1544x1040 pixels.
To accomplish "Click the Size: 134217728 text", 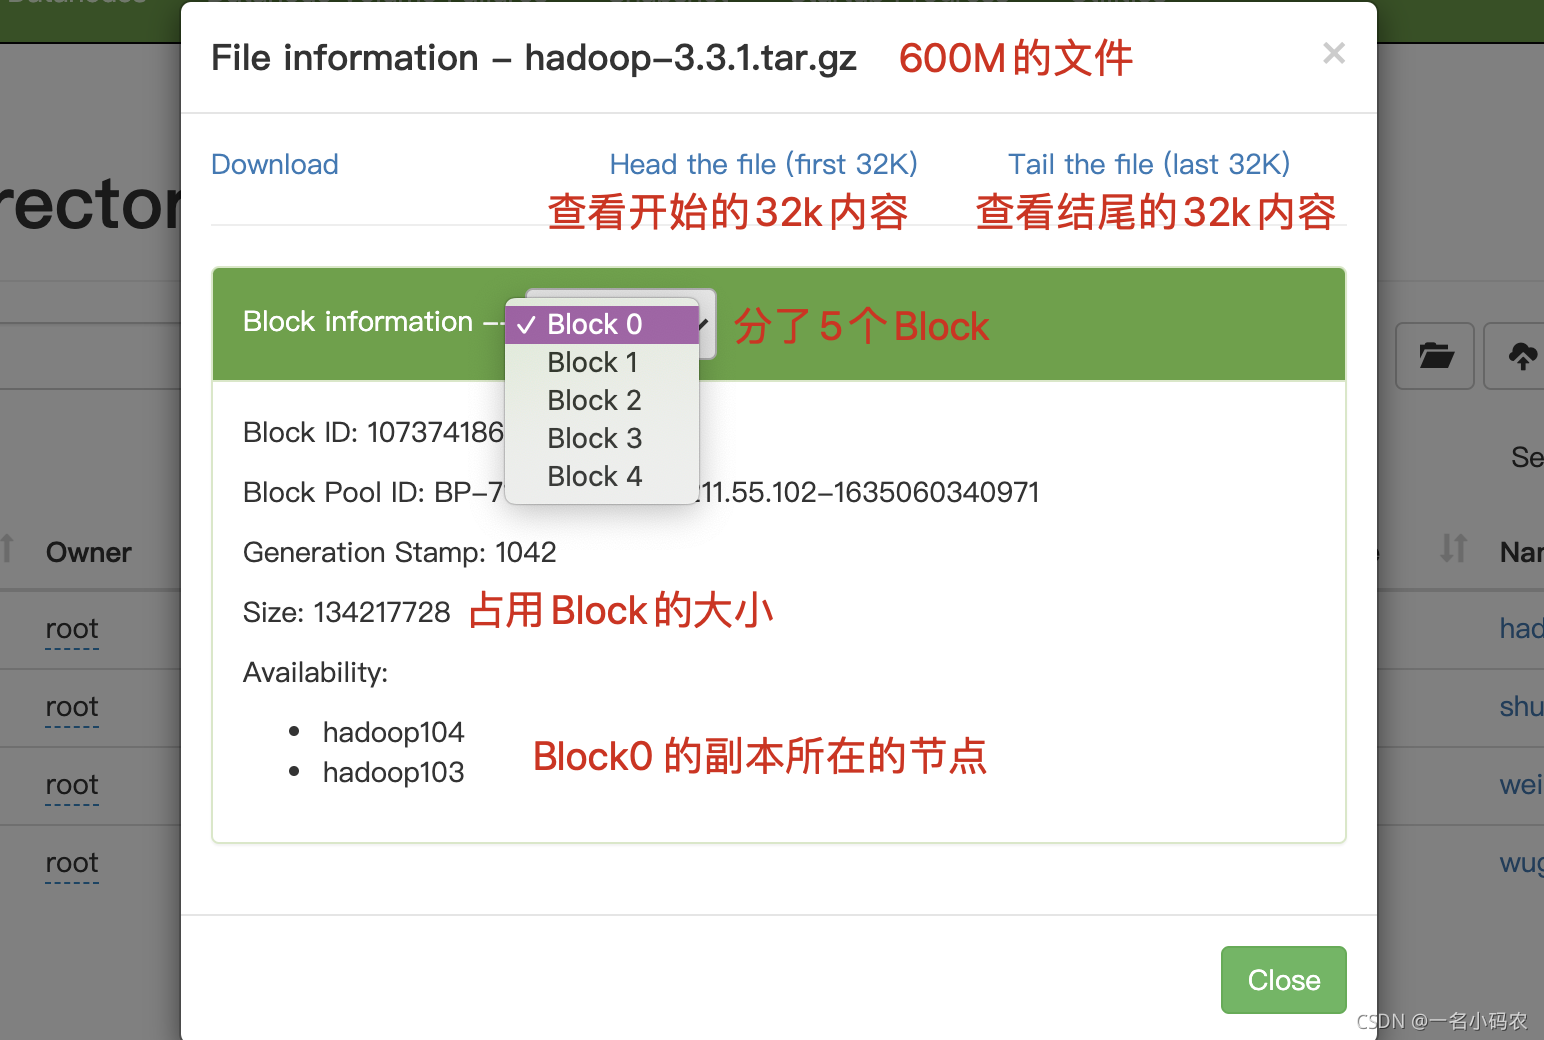I will [347, 612].
